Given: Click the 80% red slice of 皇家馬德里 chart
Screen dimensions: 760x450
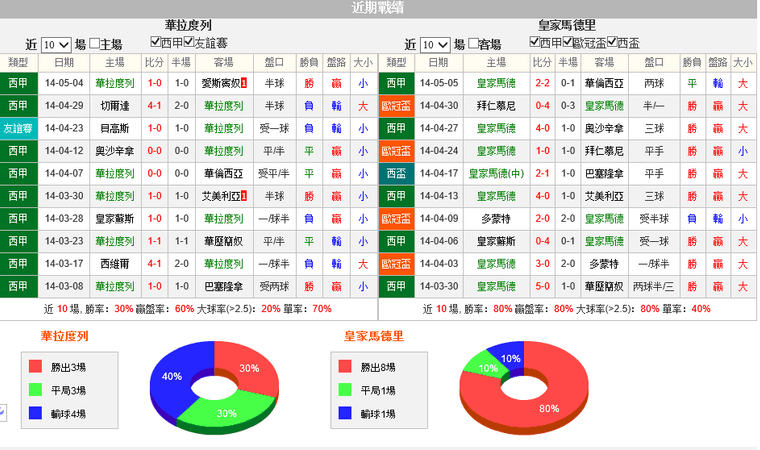Looking at the screenshot, I should pos(549,408).
